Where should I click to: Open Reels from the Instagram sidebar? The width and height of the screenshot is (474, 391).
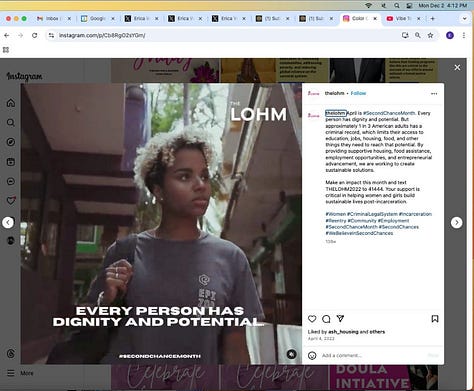coord(11,162)
